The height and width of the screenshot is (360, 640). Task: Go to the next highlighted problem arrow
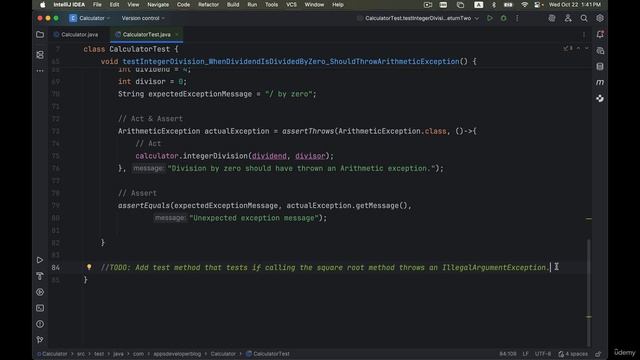click(x=587, y=49)
